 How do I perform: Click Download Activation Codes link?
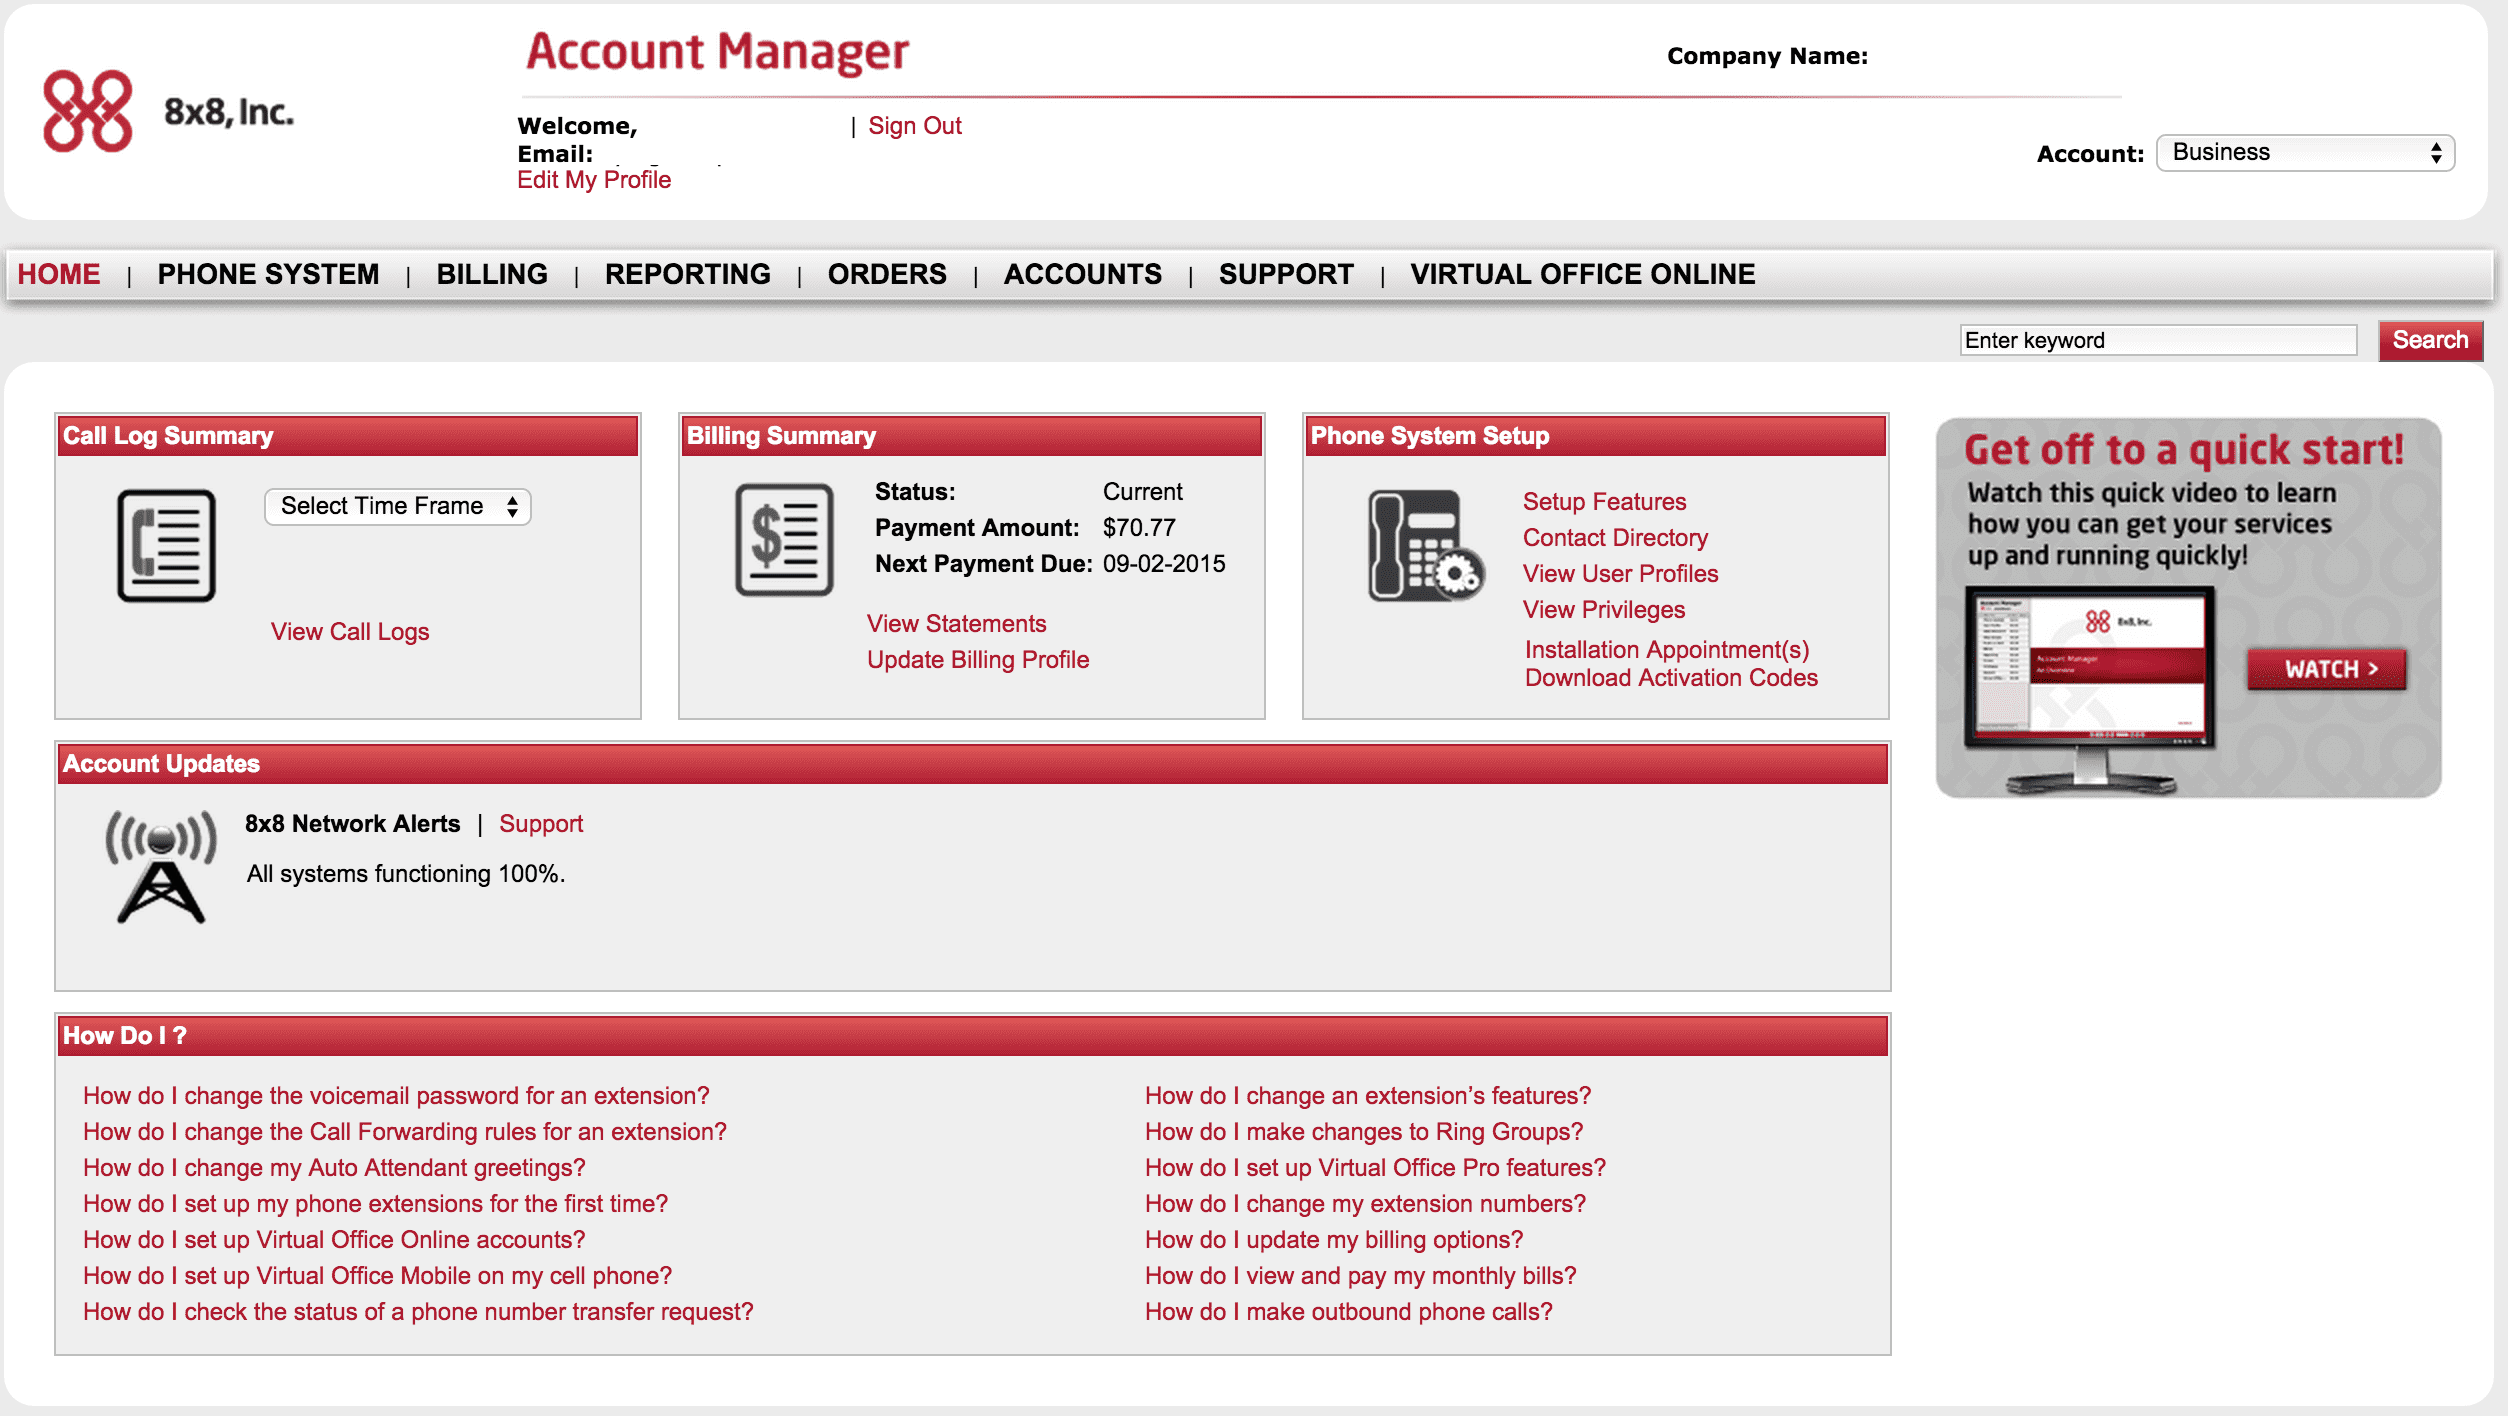tap(1670, 678)
